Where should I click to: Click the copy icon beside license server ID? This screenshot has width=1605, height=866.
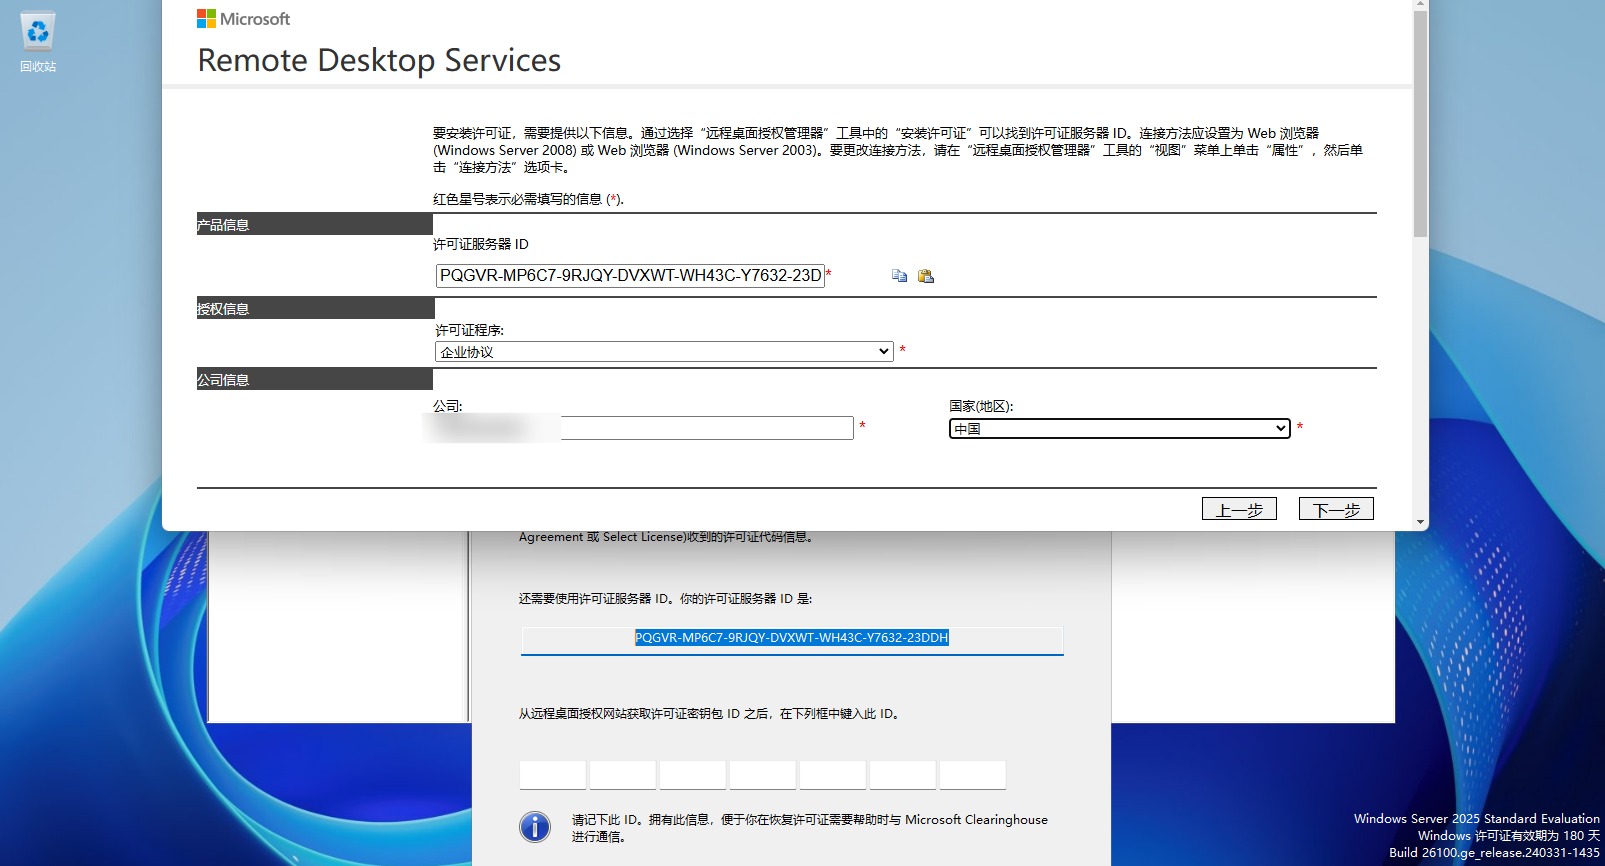[x=899, y=276]
